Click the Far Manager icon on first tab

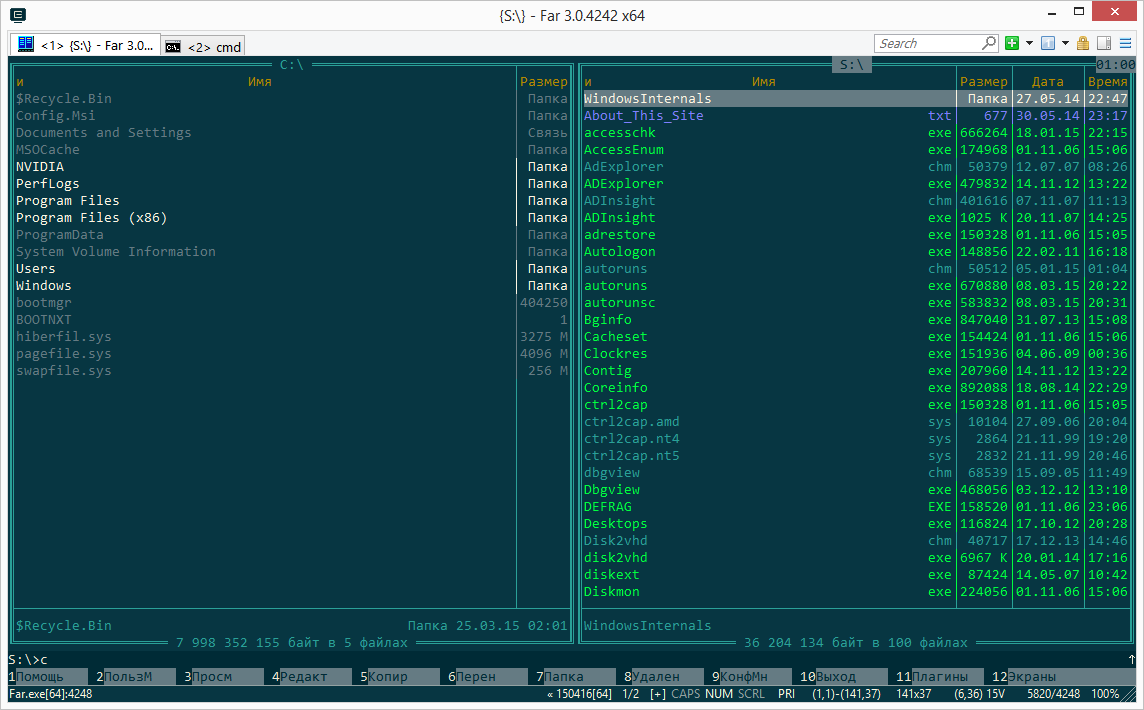[26, 45]
